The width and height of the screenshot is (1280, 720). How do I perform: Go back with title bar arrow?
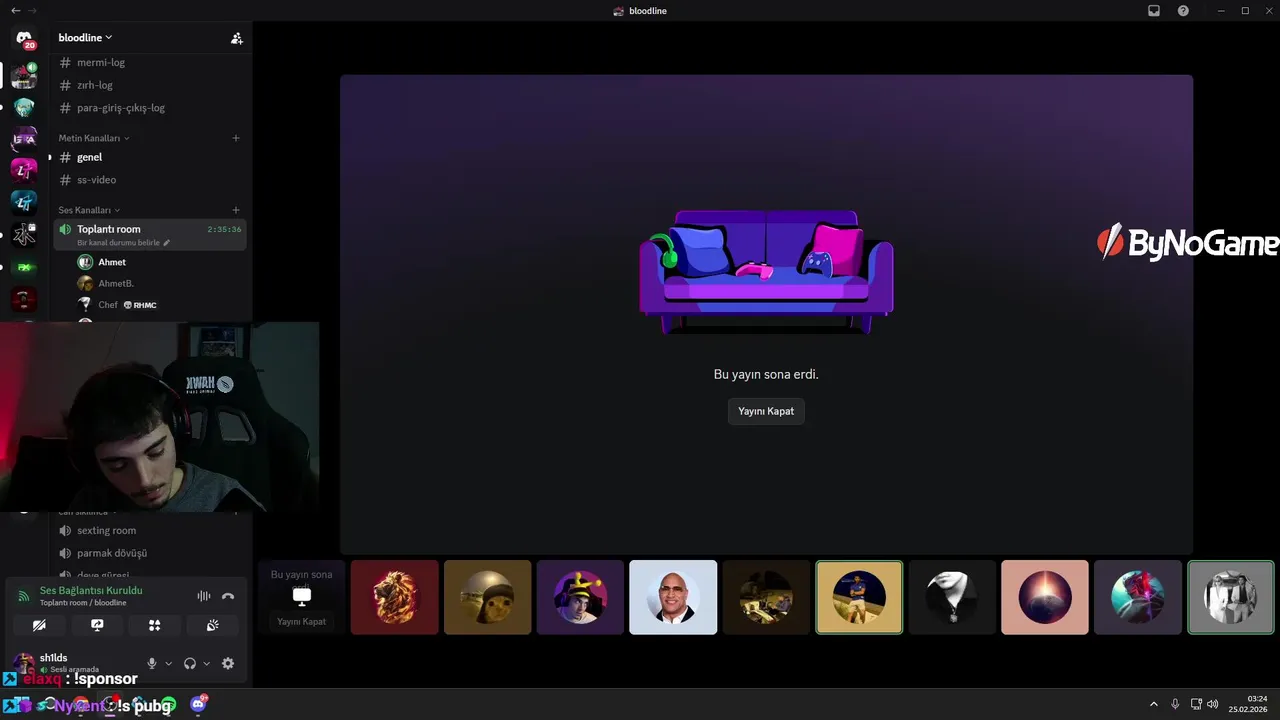pyautogui.click(x=15, y=10)
